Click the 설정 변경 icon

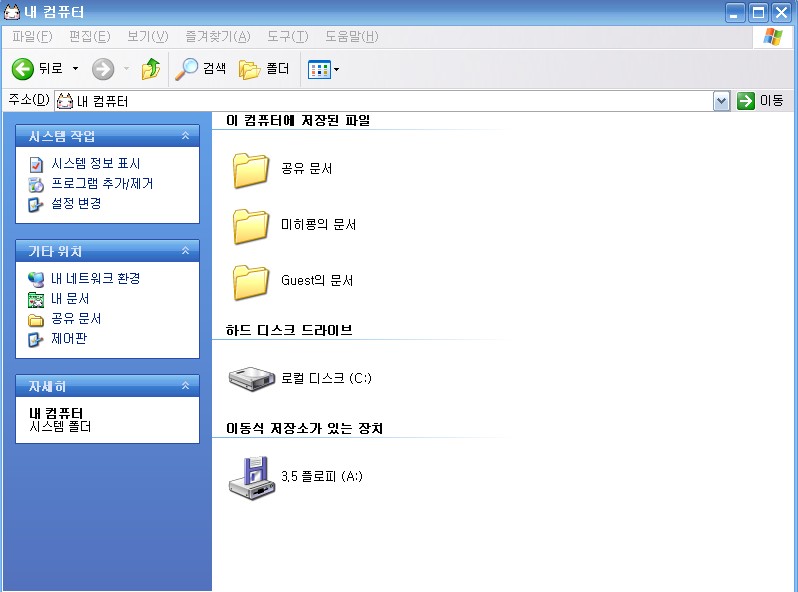[36, 205]
